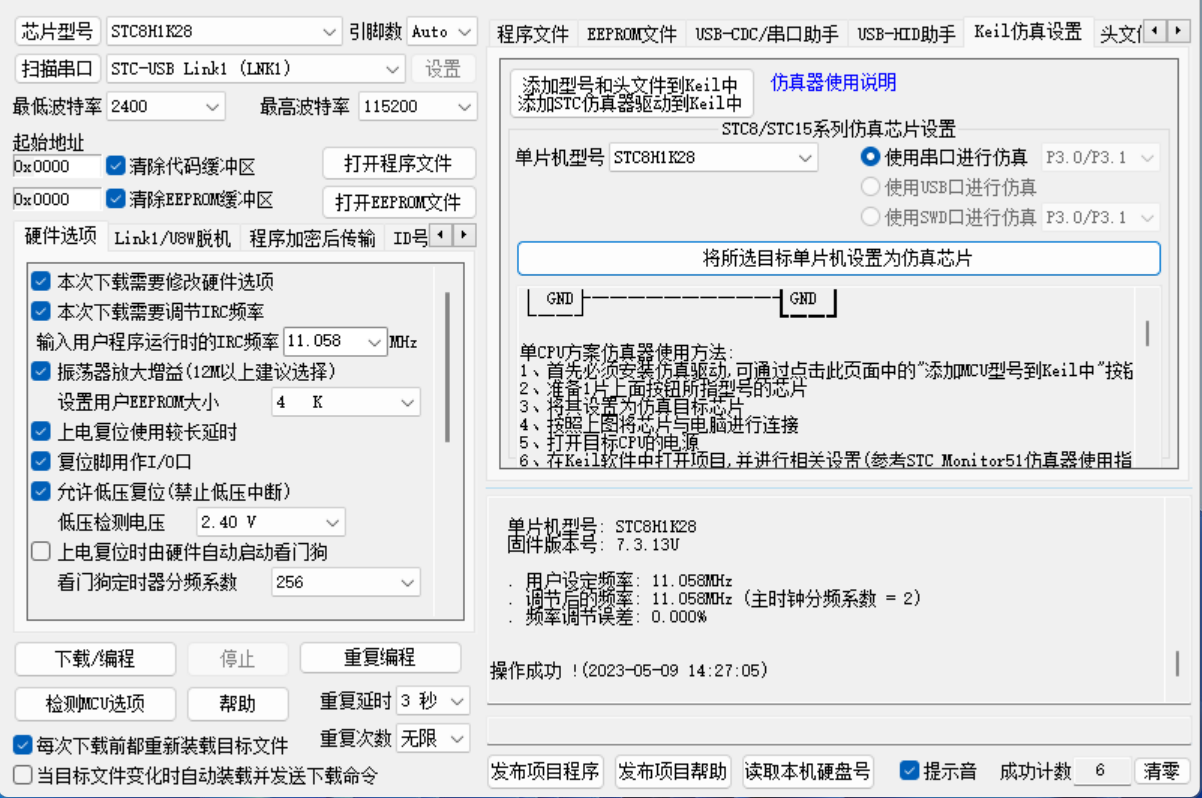Switch to 程序文件 tab
The image size is (1202, 798).
(x=532, y=35)
